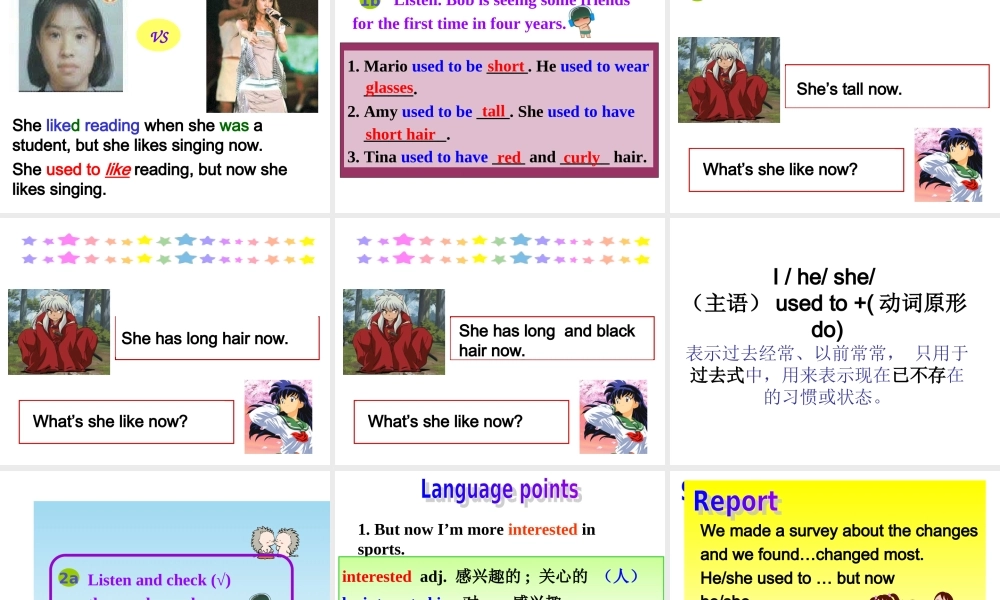Select the 'Language points' slide title
The height and width of the screenshot is (600, 1000).
click(500, 490)
